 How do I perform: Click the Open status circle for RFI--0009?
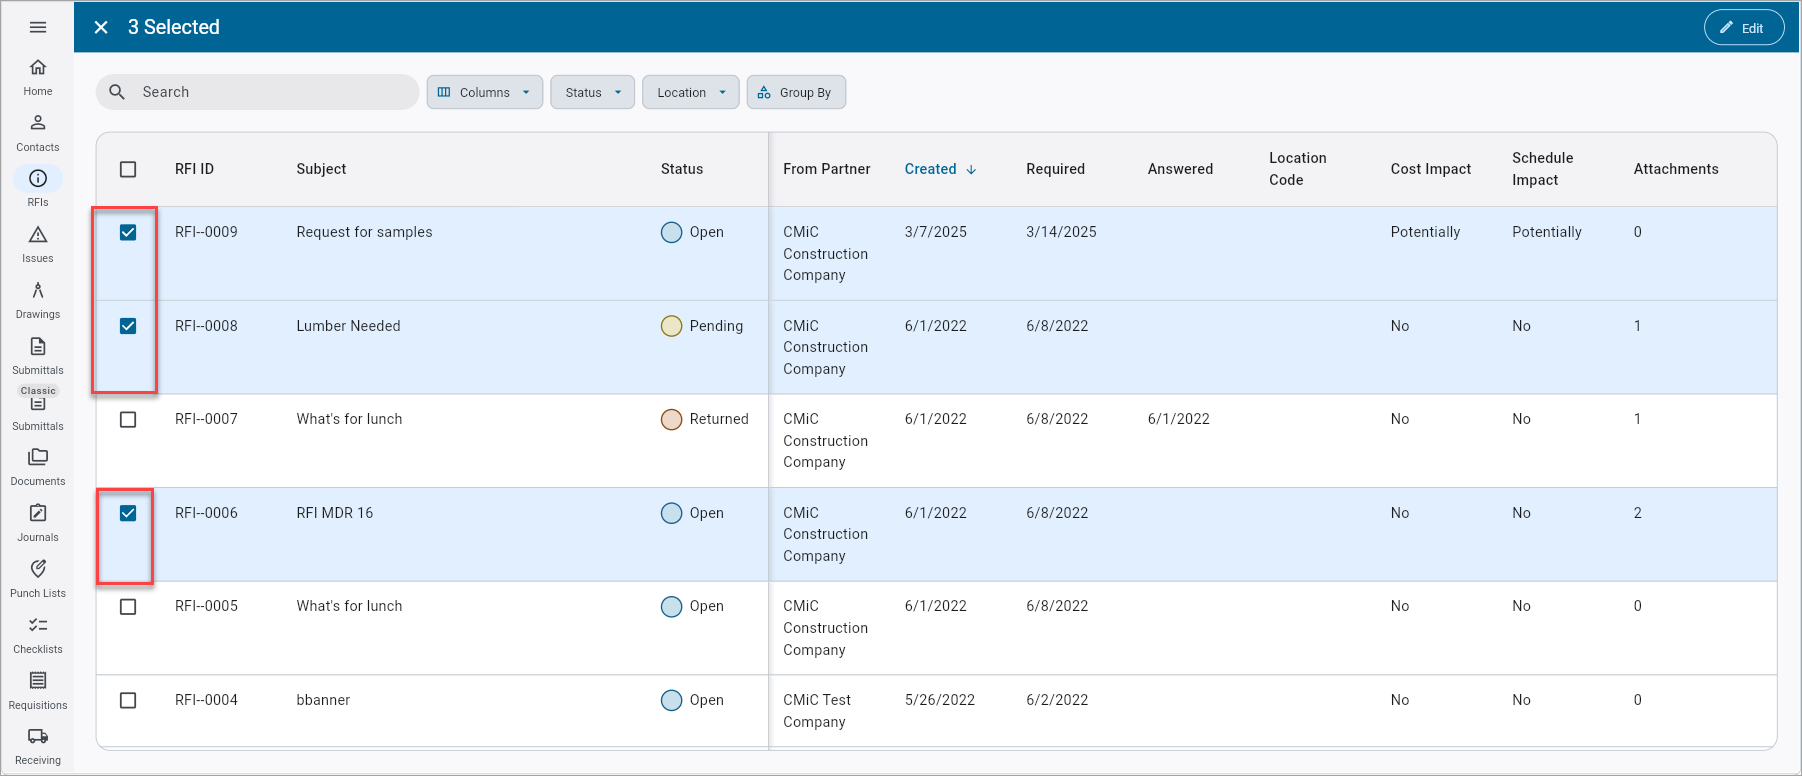[672, 232]
